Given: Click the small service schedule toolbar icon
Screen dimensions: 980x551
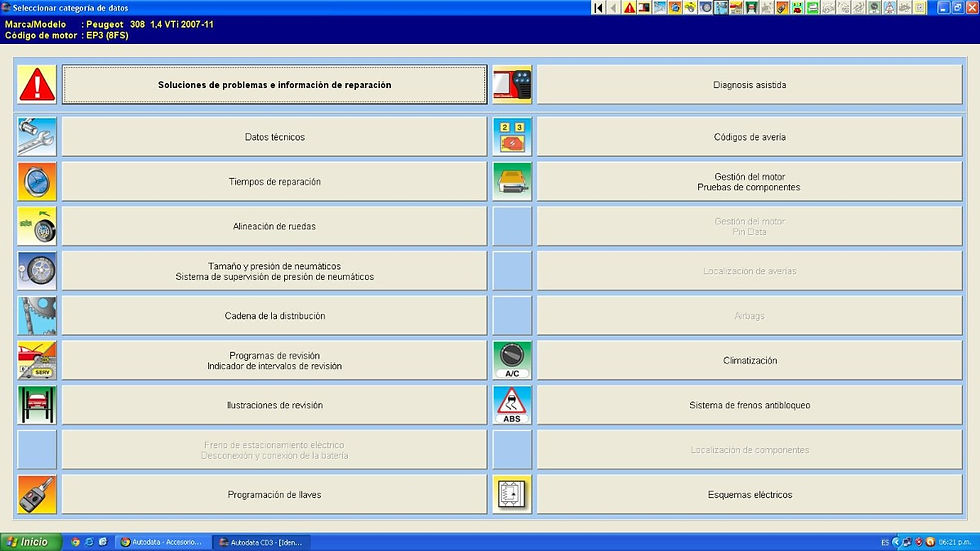Looking at the screenshot, I should [736, 7].
